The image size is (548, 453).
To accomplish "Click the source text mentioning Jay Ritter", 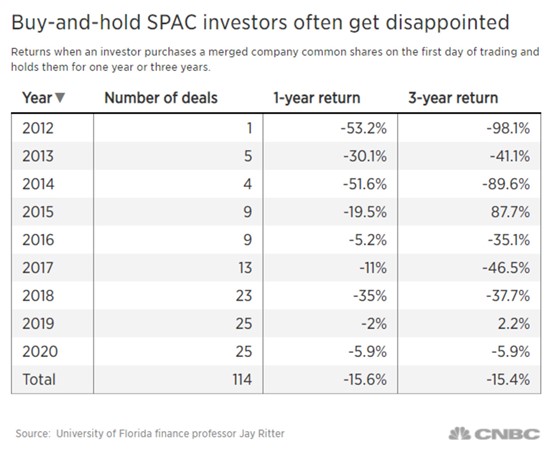I will (150, 434).
